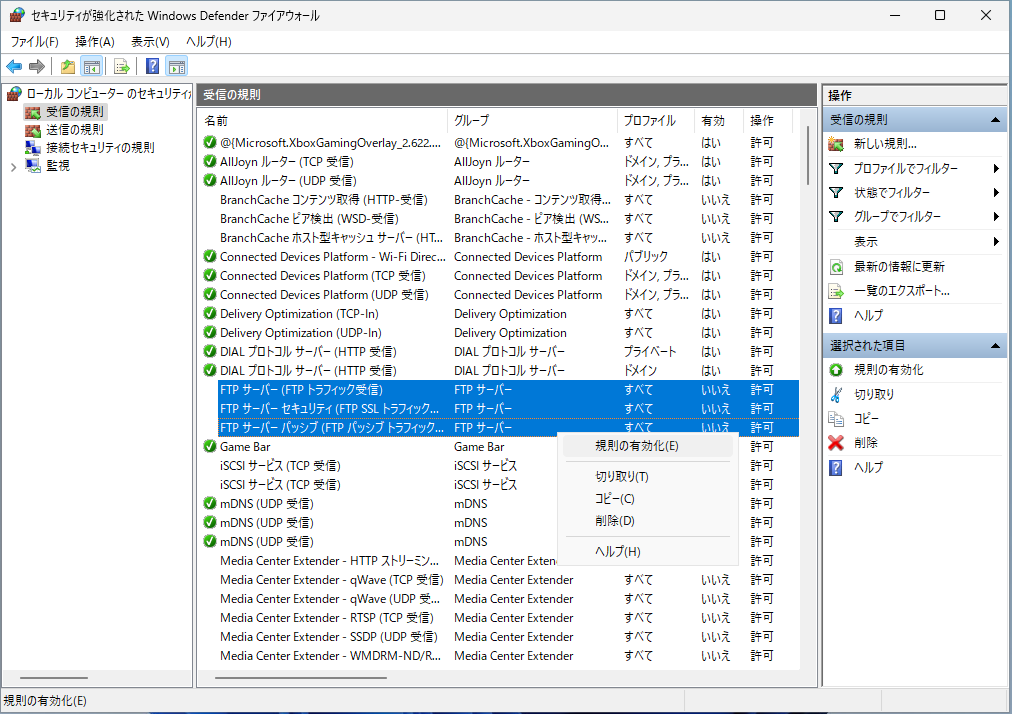Click the 送信の規則 tree icon
The height and width of the screenshot is (714, 1012).
point(33,130)
